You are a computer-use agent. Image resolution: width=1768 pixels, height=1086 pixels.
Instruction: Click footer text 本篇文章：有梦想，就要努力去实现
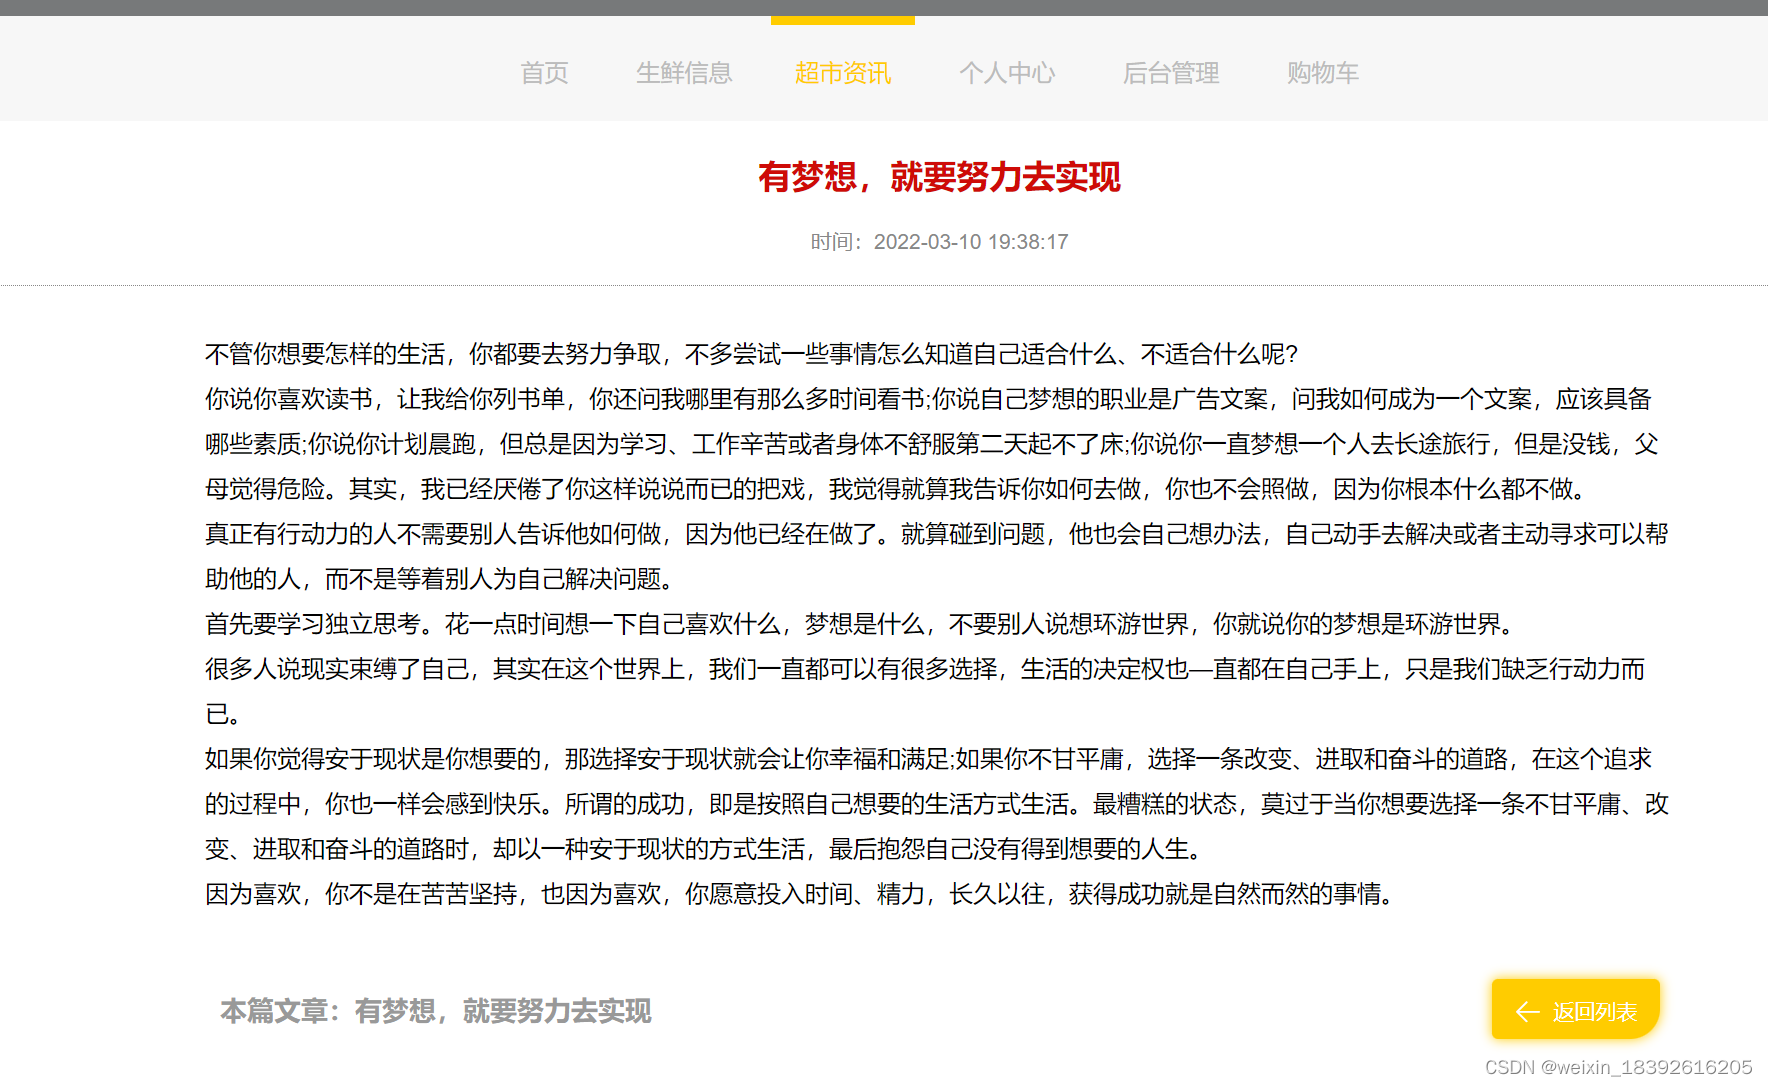tap(436, 1011)
